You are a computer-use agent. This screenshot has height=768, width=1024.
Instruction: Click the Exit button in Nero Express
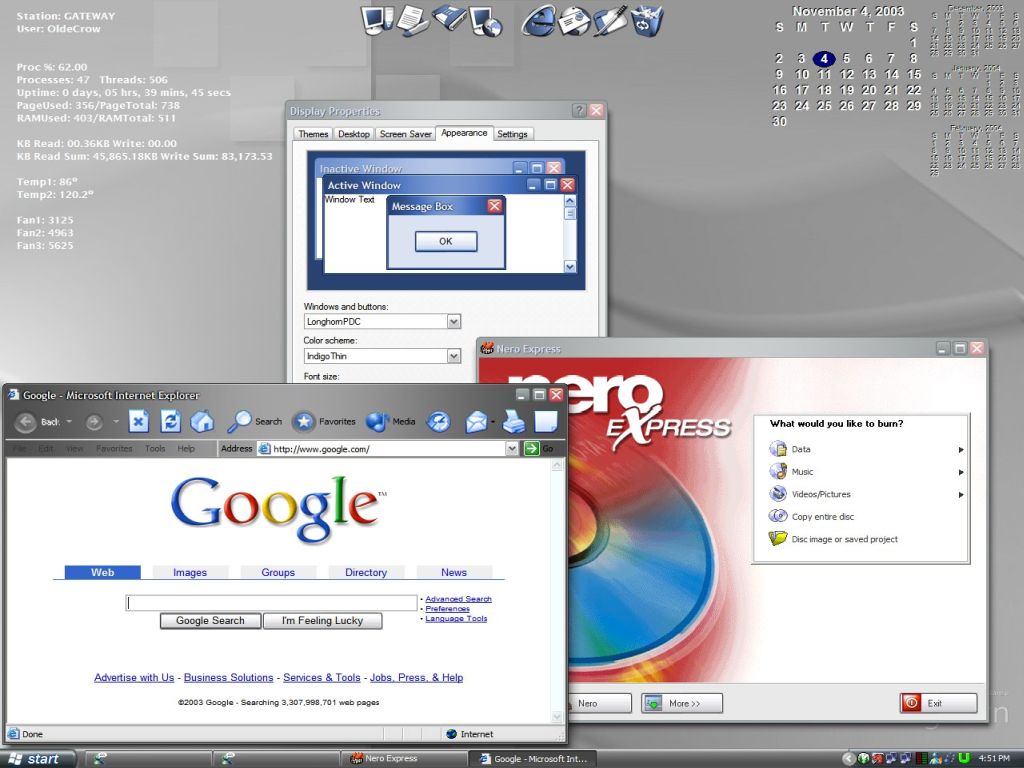(x=938, y=703)
